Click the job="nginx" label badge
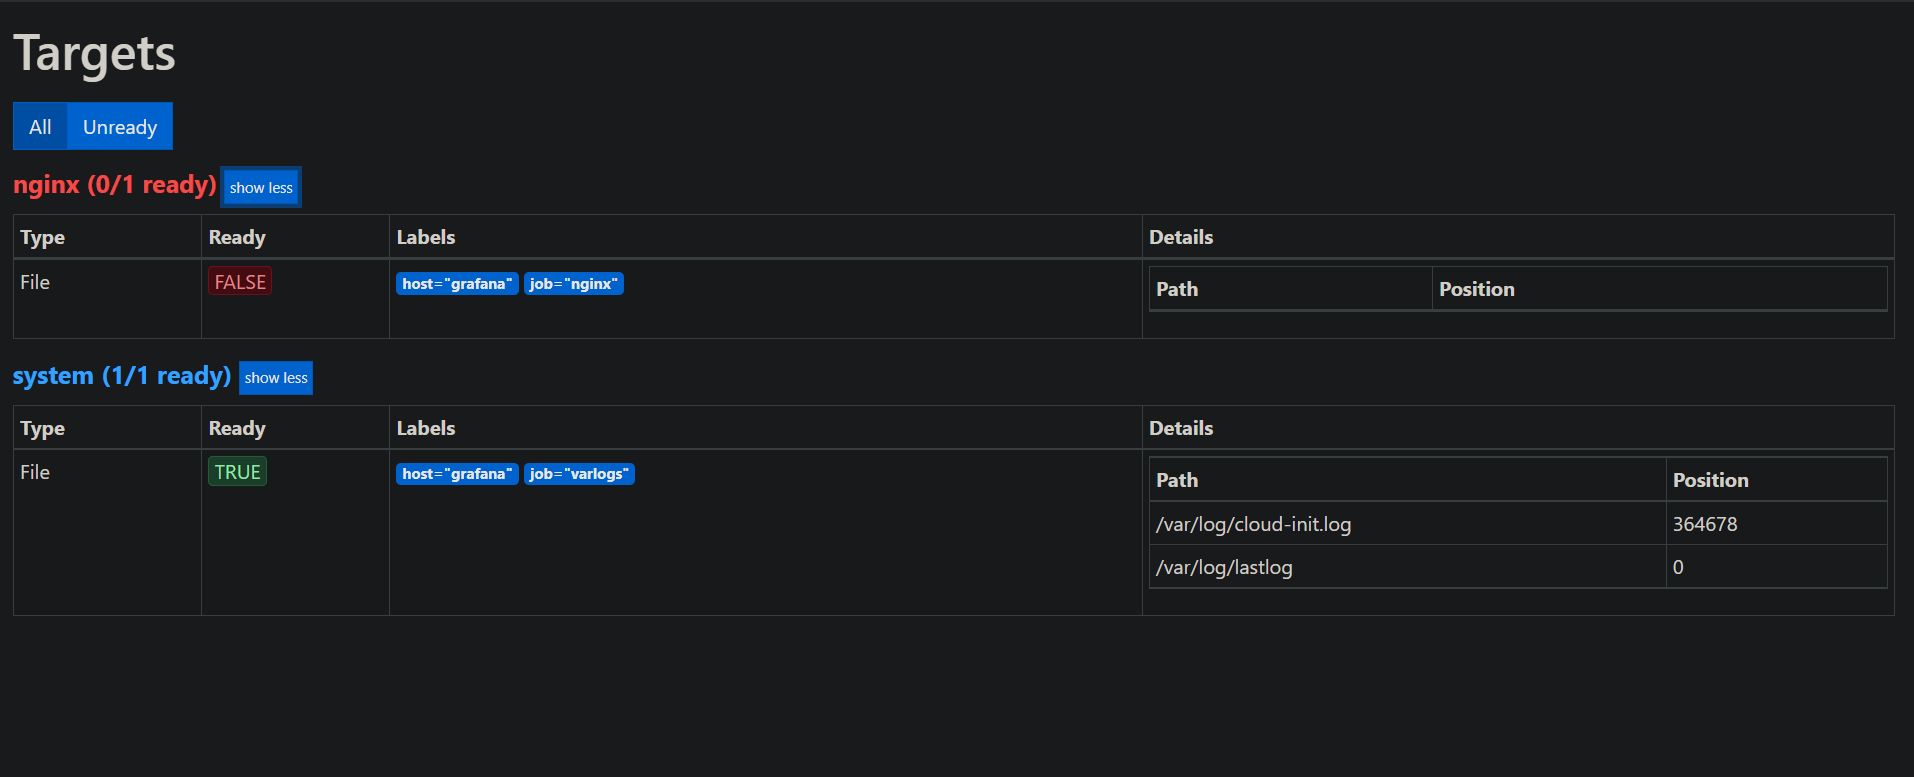The width and height of the screenshot is (1914, 777). pyautogui.click(x=574, y=283)
